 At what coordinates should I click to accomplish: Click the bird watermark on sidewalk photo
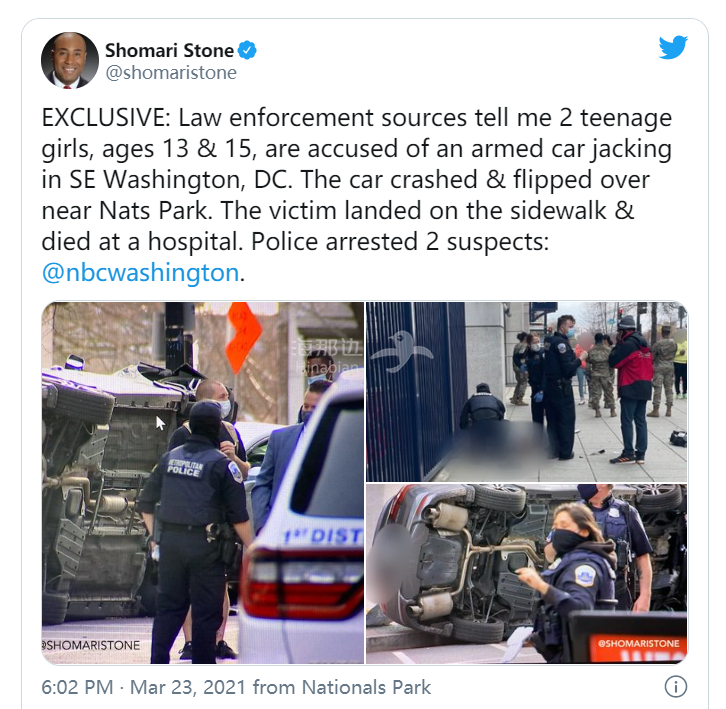(x=402, y=352)
